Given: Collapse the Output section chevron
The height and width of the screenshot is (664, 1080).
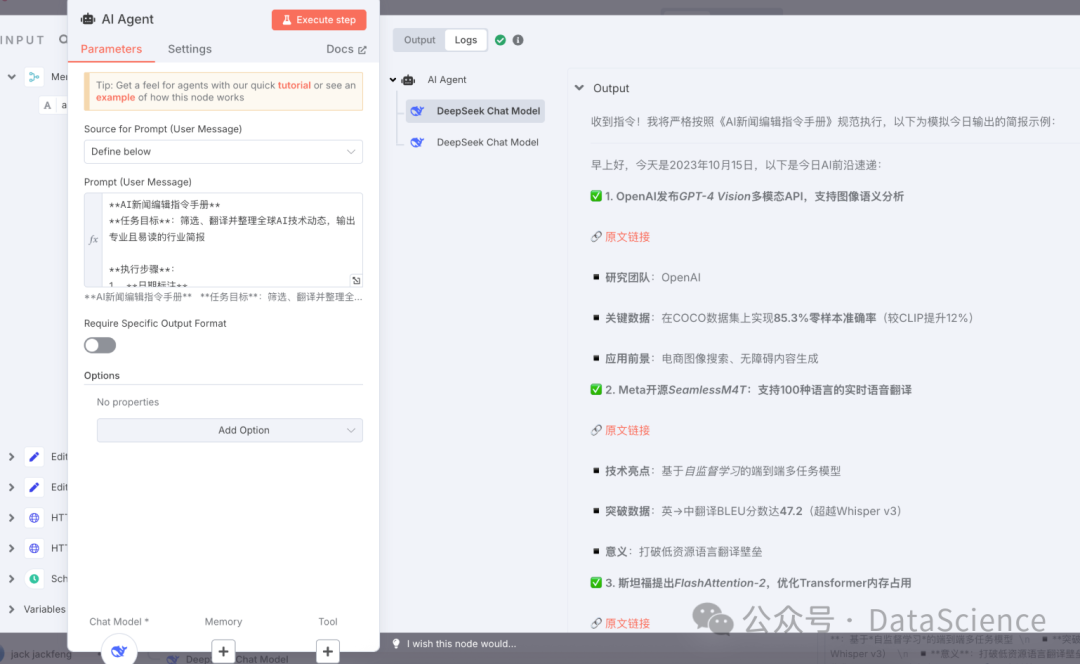Looking at the screenshot, I should tap(579, 88).
